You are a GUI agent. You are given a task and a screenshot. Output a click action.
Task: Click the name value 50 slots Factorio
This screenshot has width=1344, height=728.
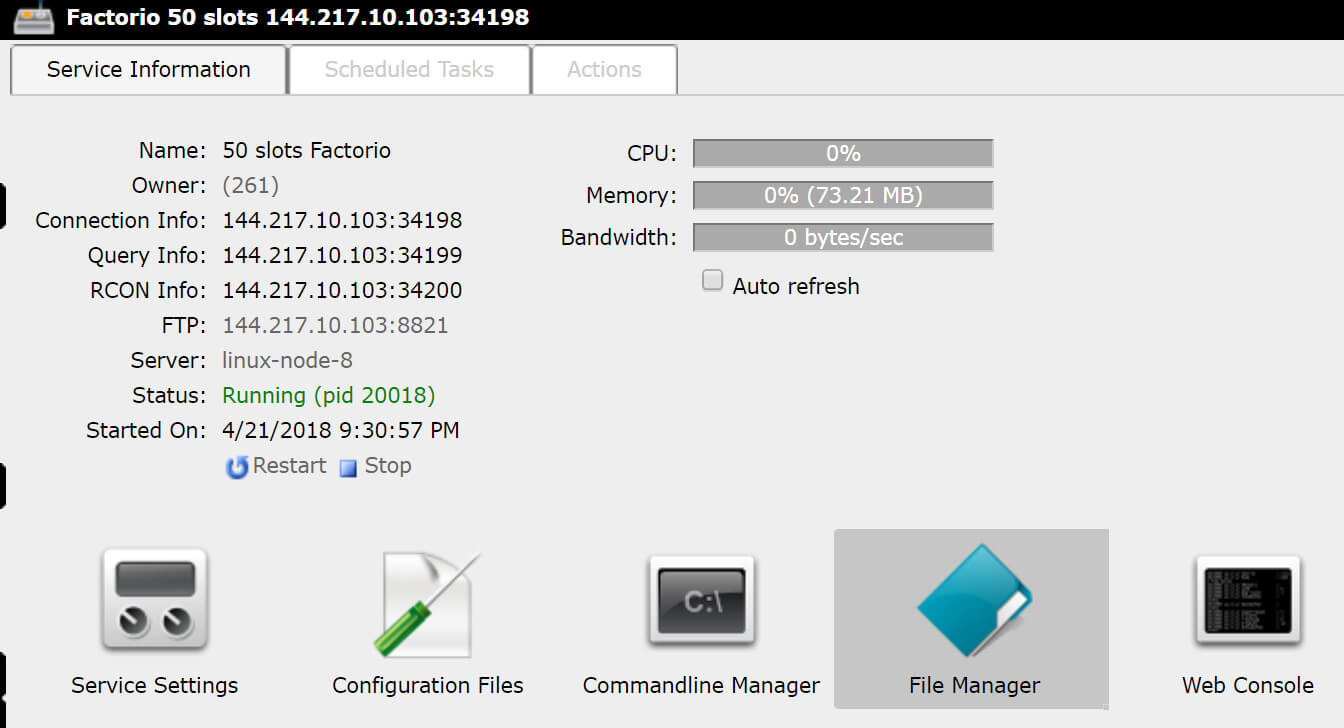tap(306, 151)
